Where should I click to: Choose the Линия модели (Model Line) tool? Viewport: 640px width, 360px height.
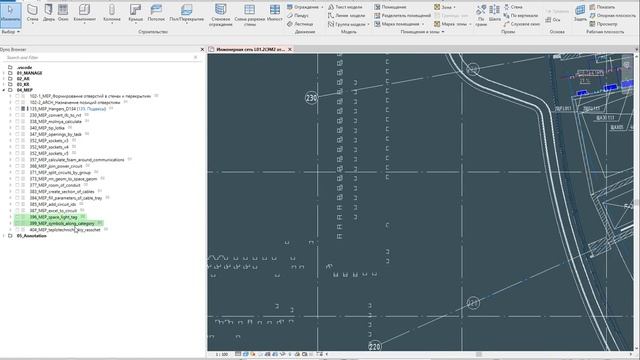coord(347,16)
